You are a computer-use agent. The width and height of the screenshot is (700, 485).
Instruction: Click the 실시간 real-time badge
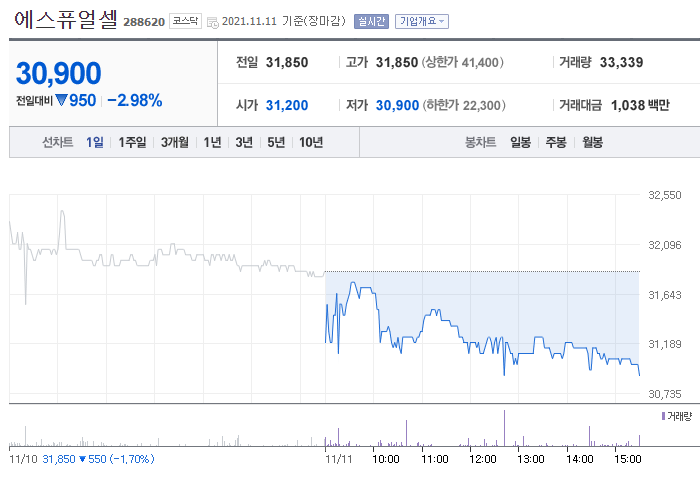[371, 21]
